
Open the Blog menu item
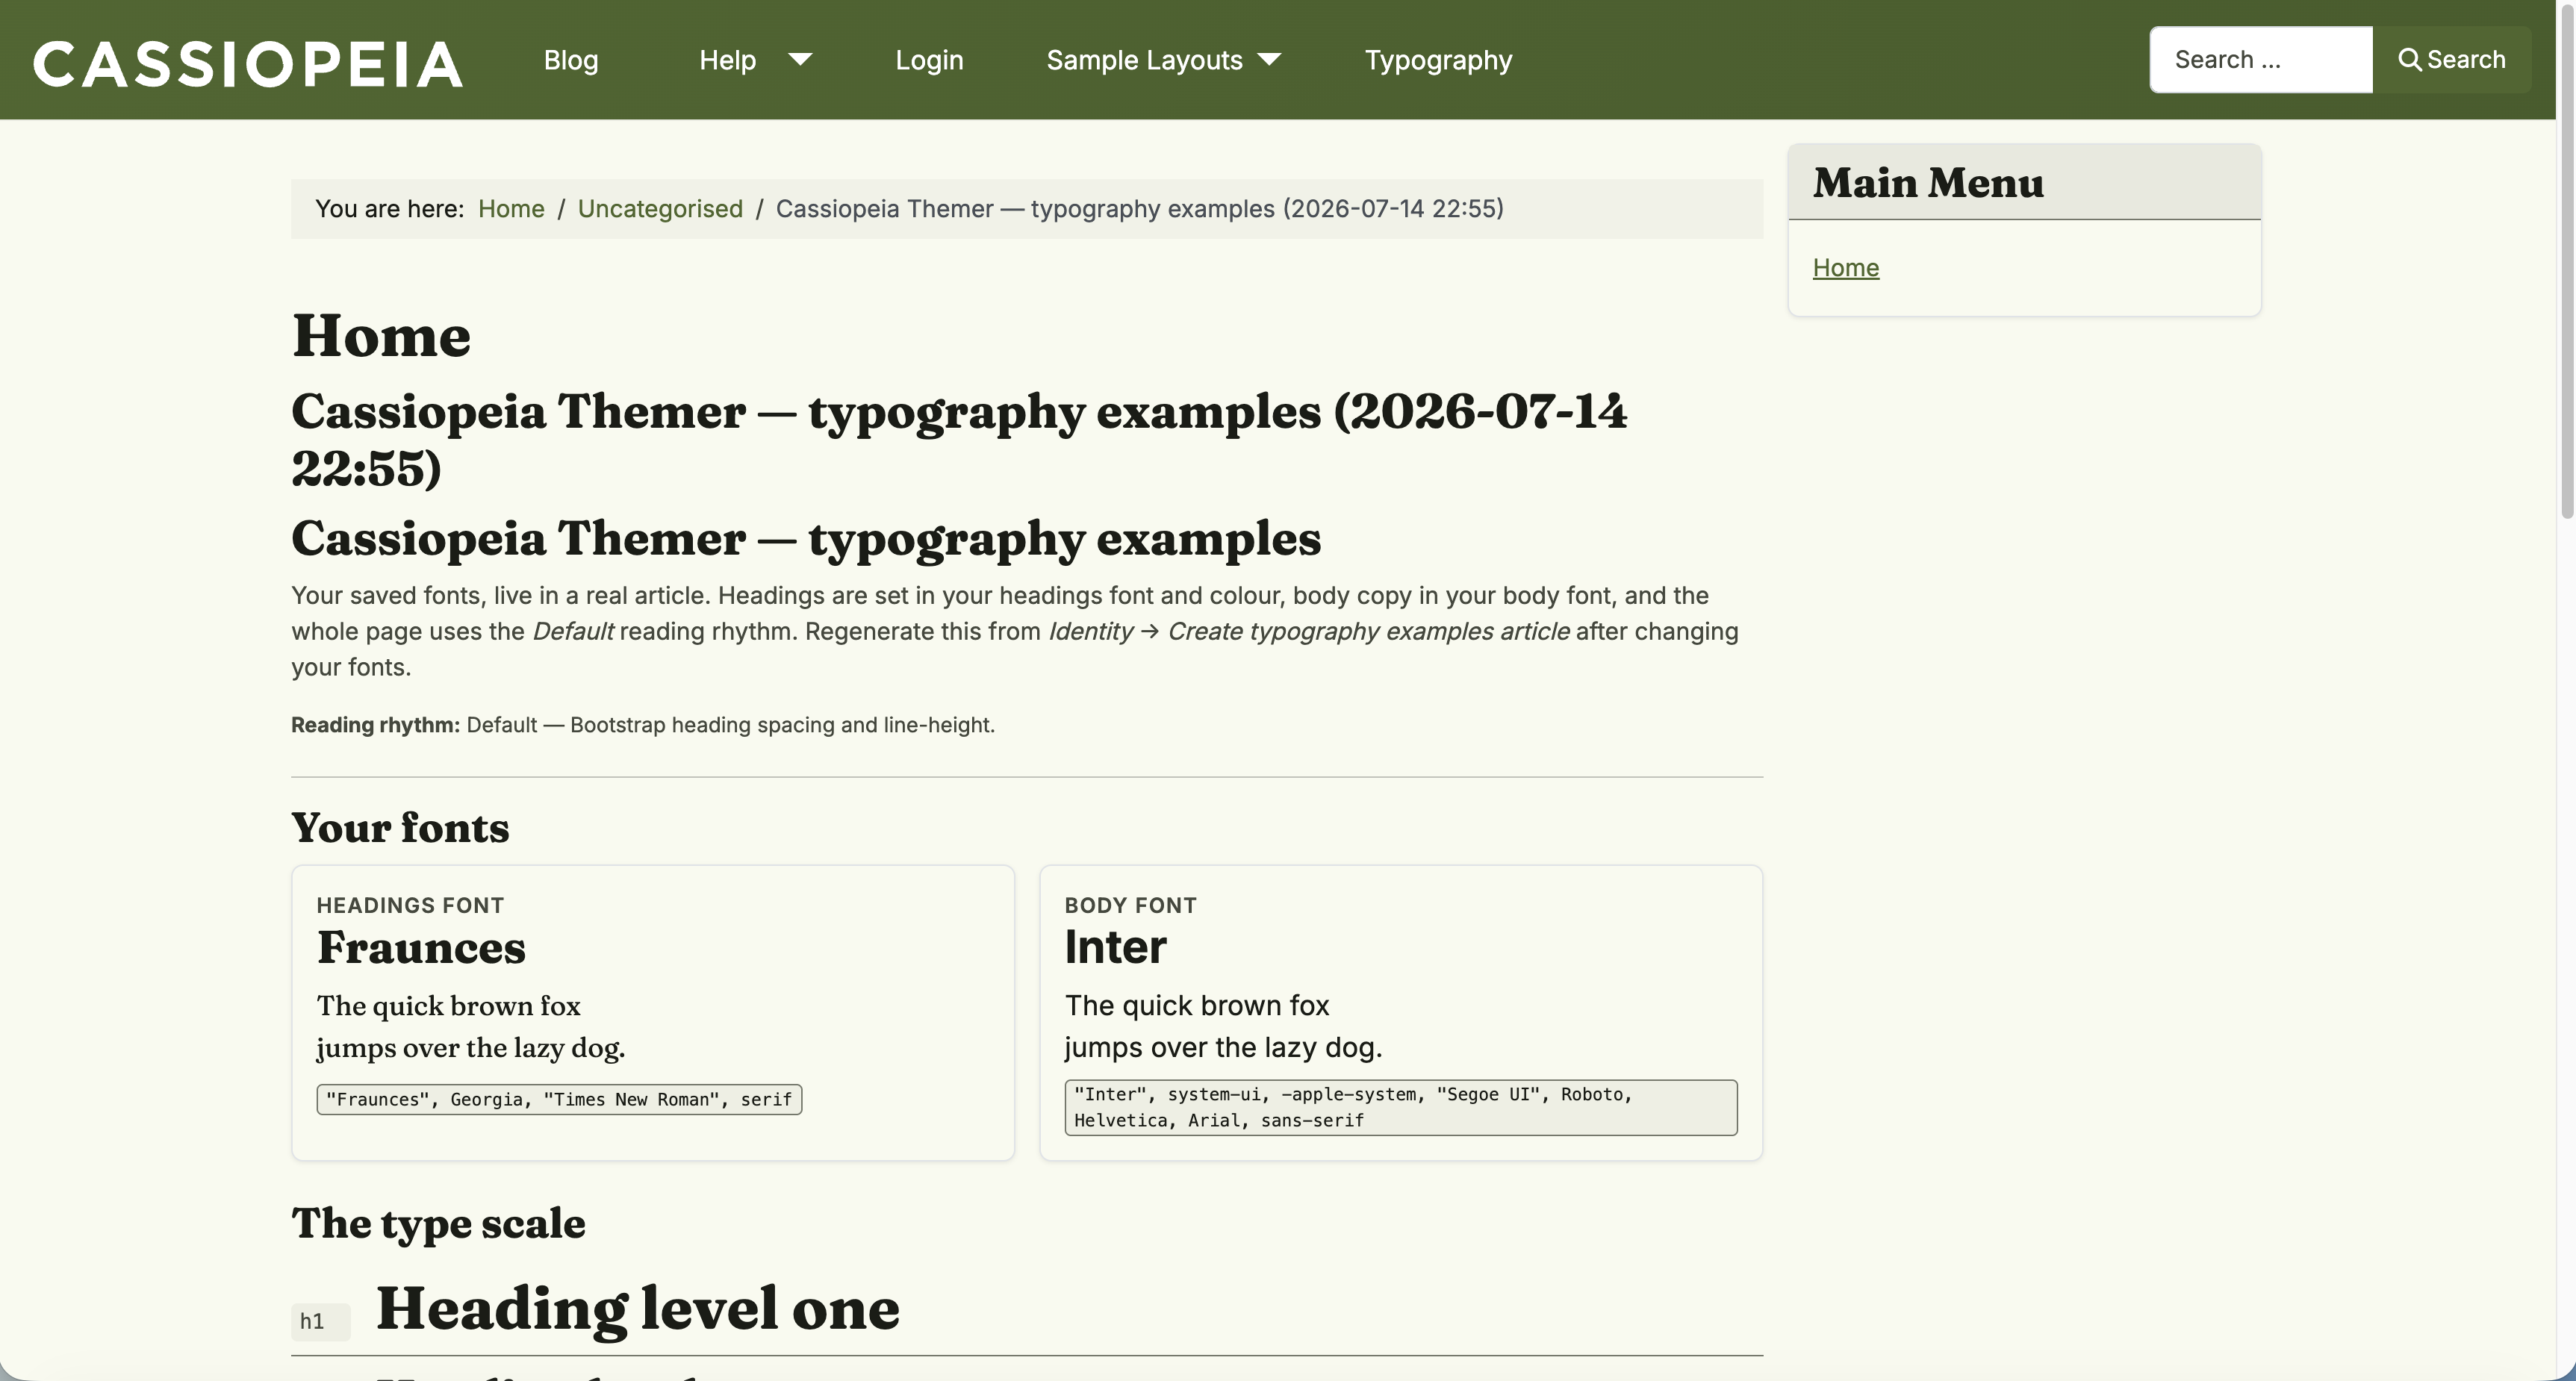[x=571, y=60]
